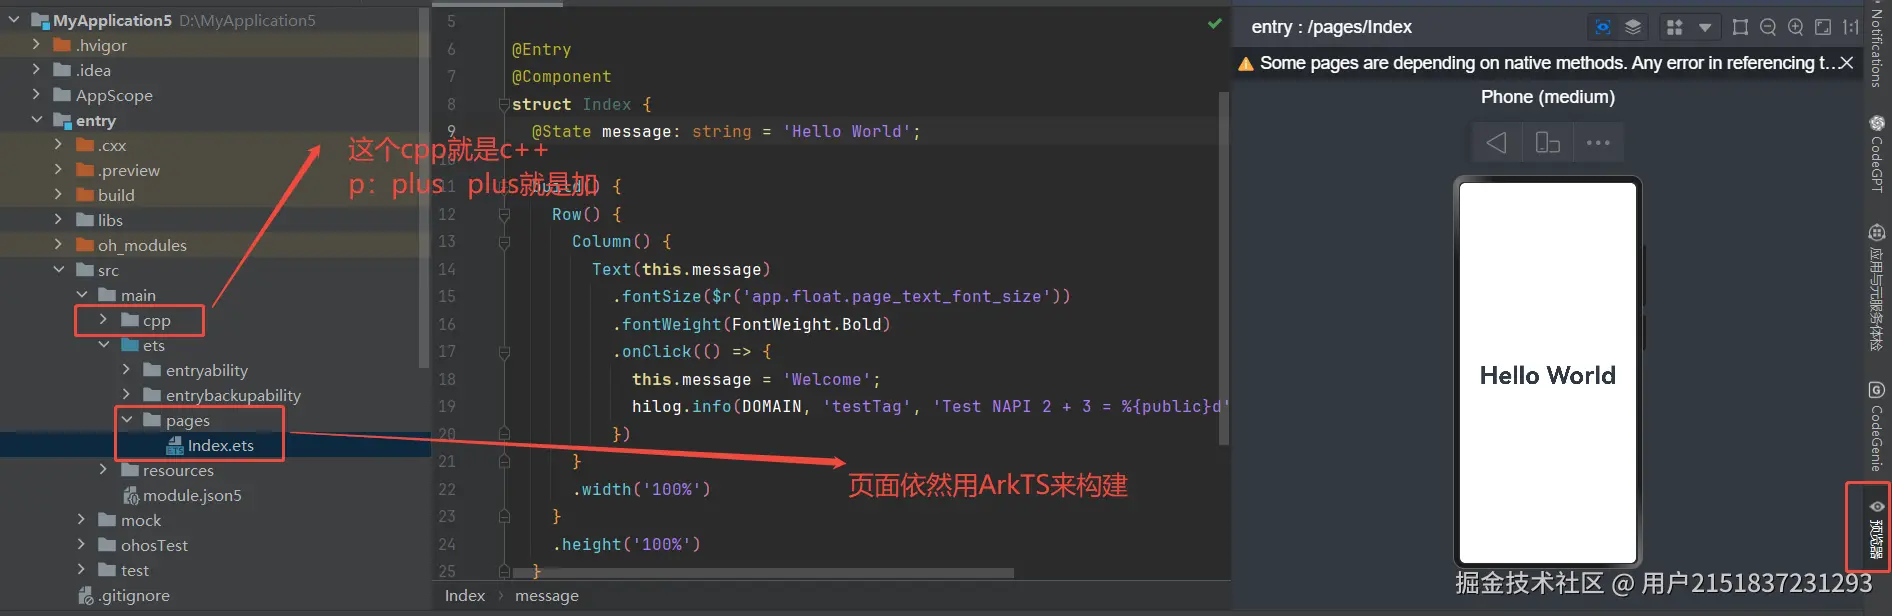This screenshot has width=1892, height=616.
Task: Expand the ohosTest folder
Action: [x=81, y=545]
